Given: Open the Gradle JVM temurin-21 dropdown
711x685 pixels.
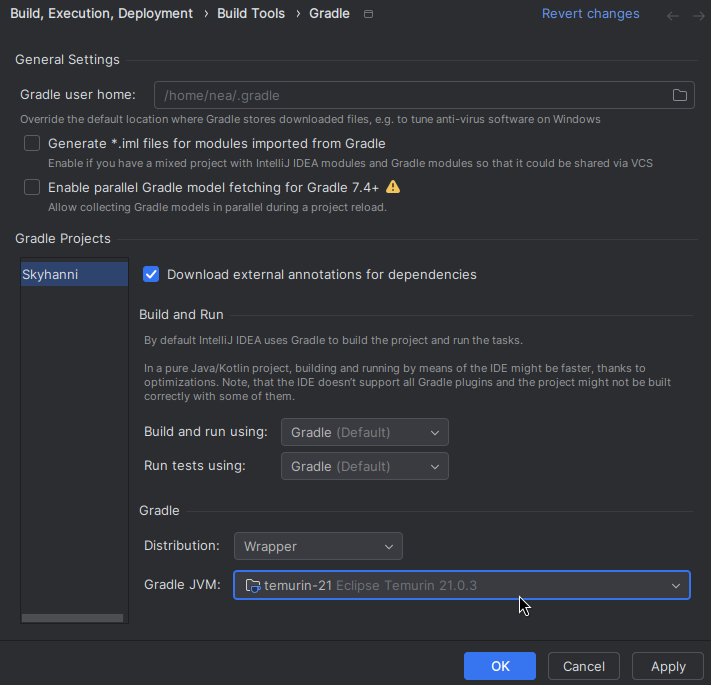Looking at the screenshot, I should tap(462, 585).
